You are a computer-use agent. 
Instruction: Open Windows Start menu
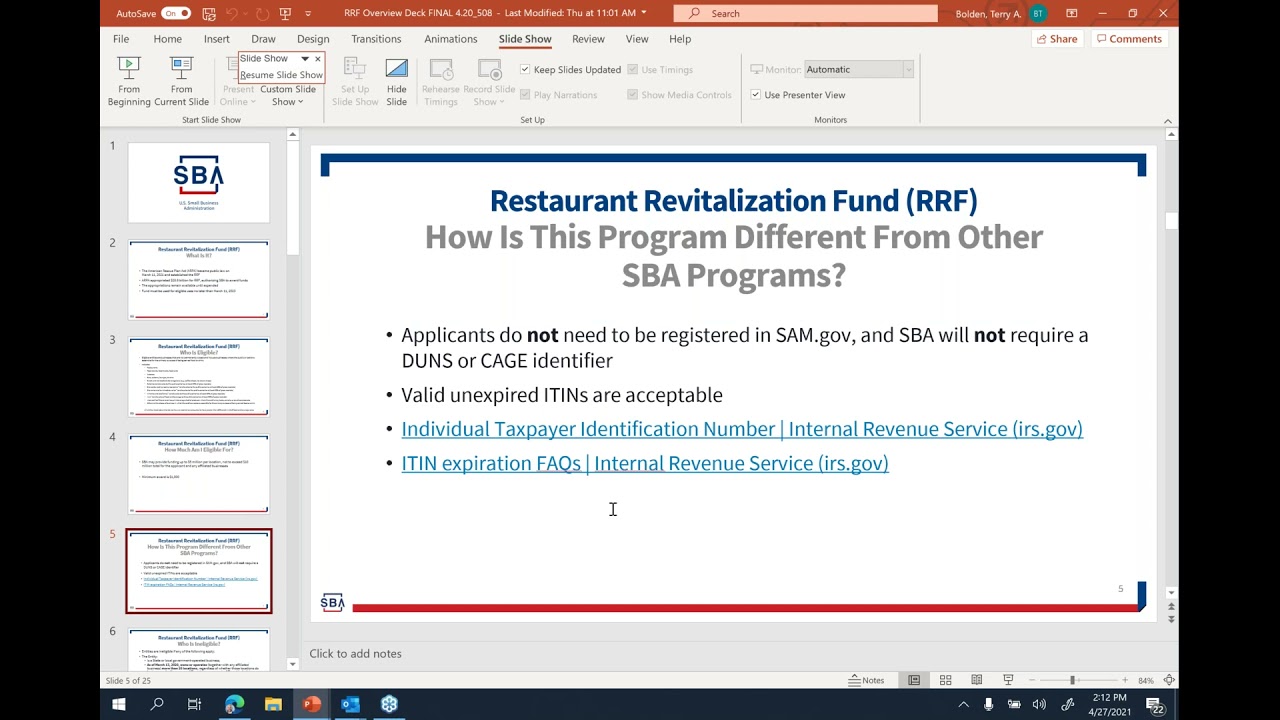click(x=119, y=704)
